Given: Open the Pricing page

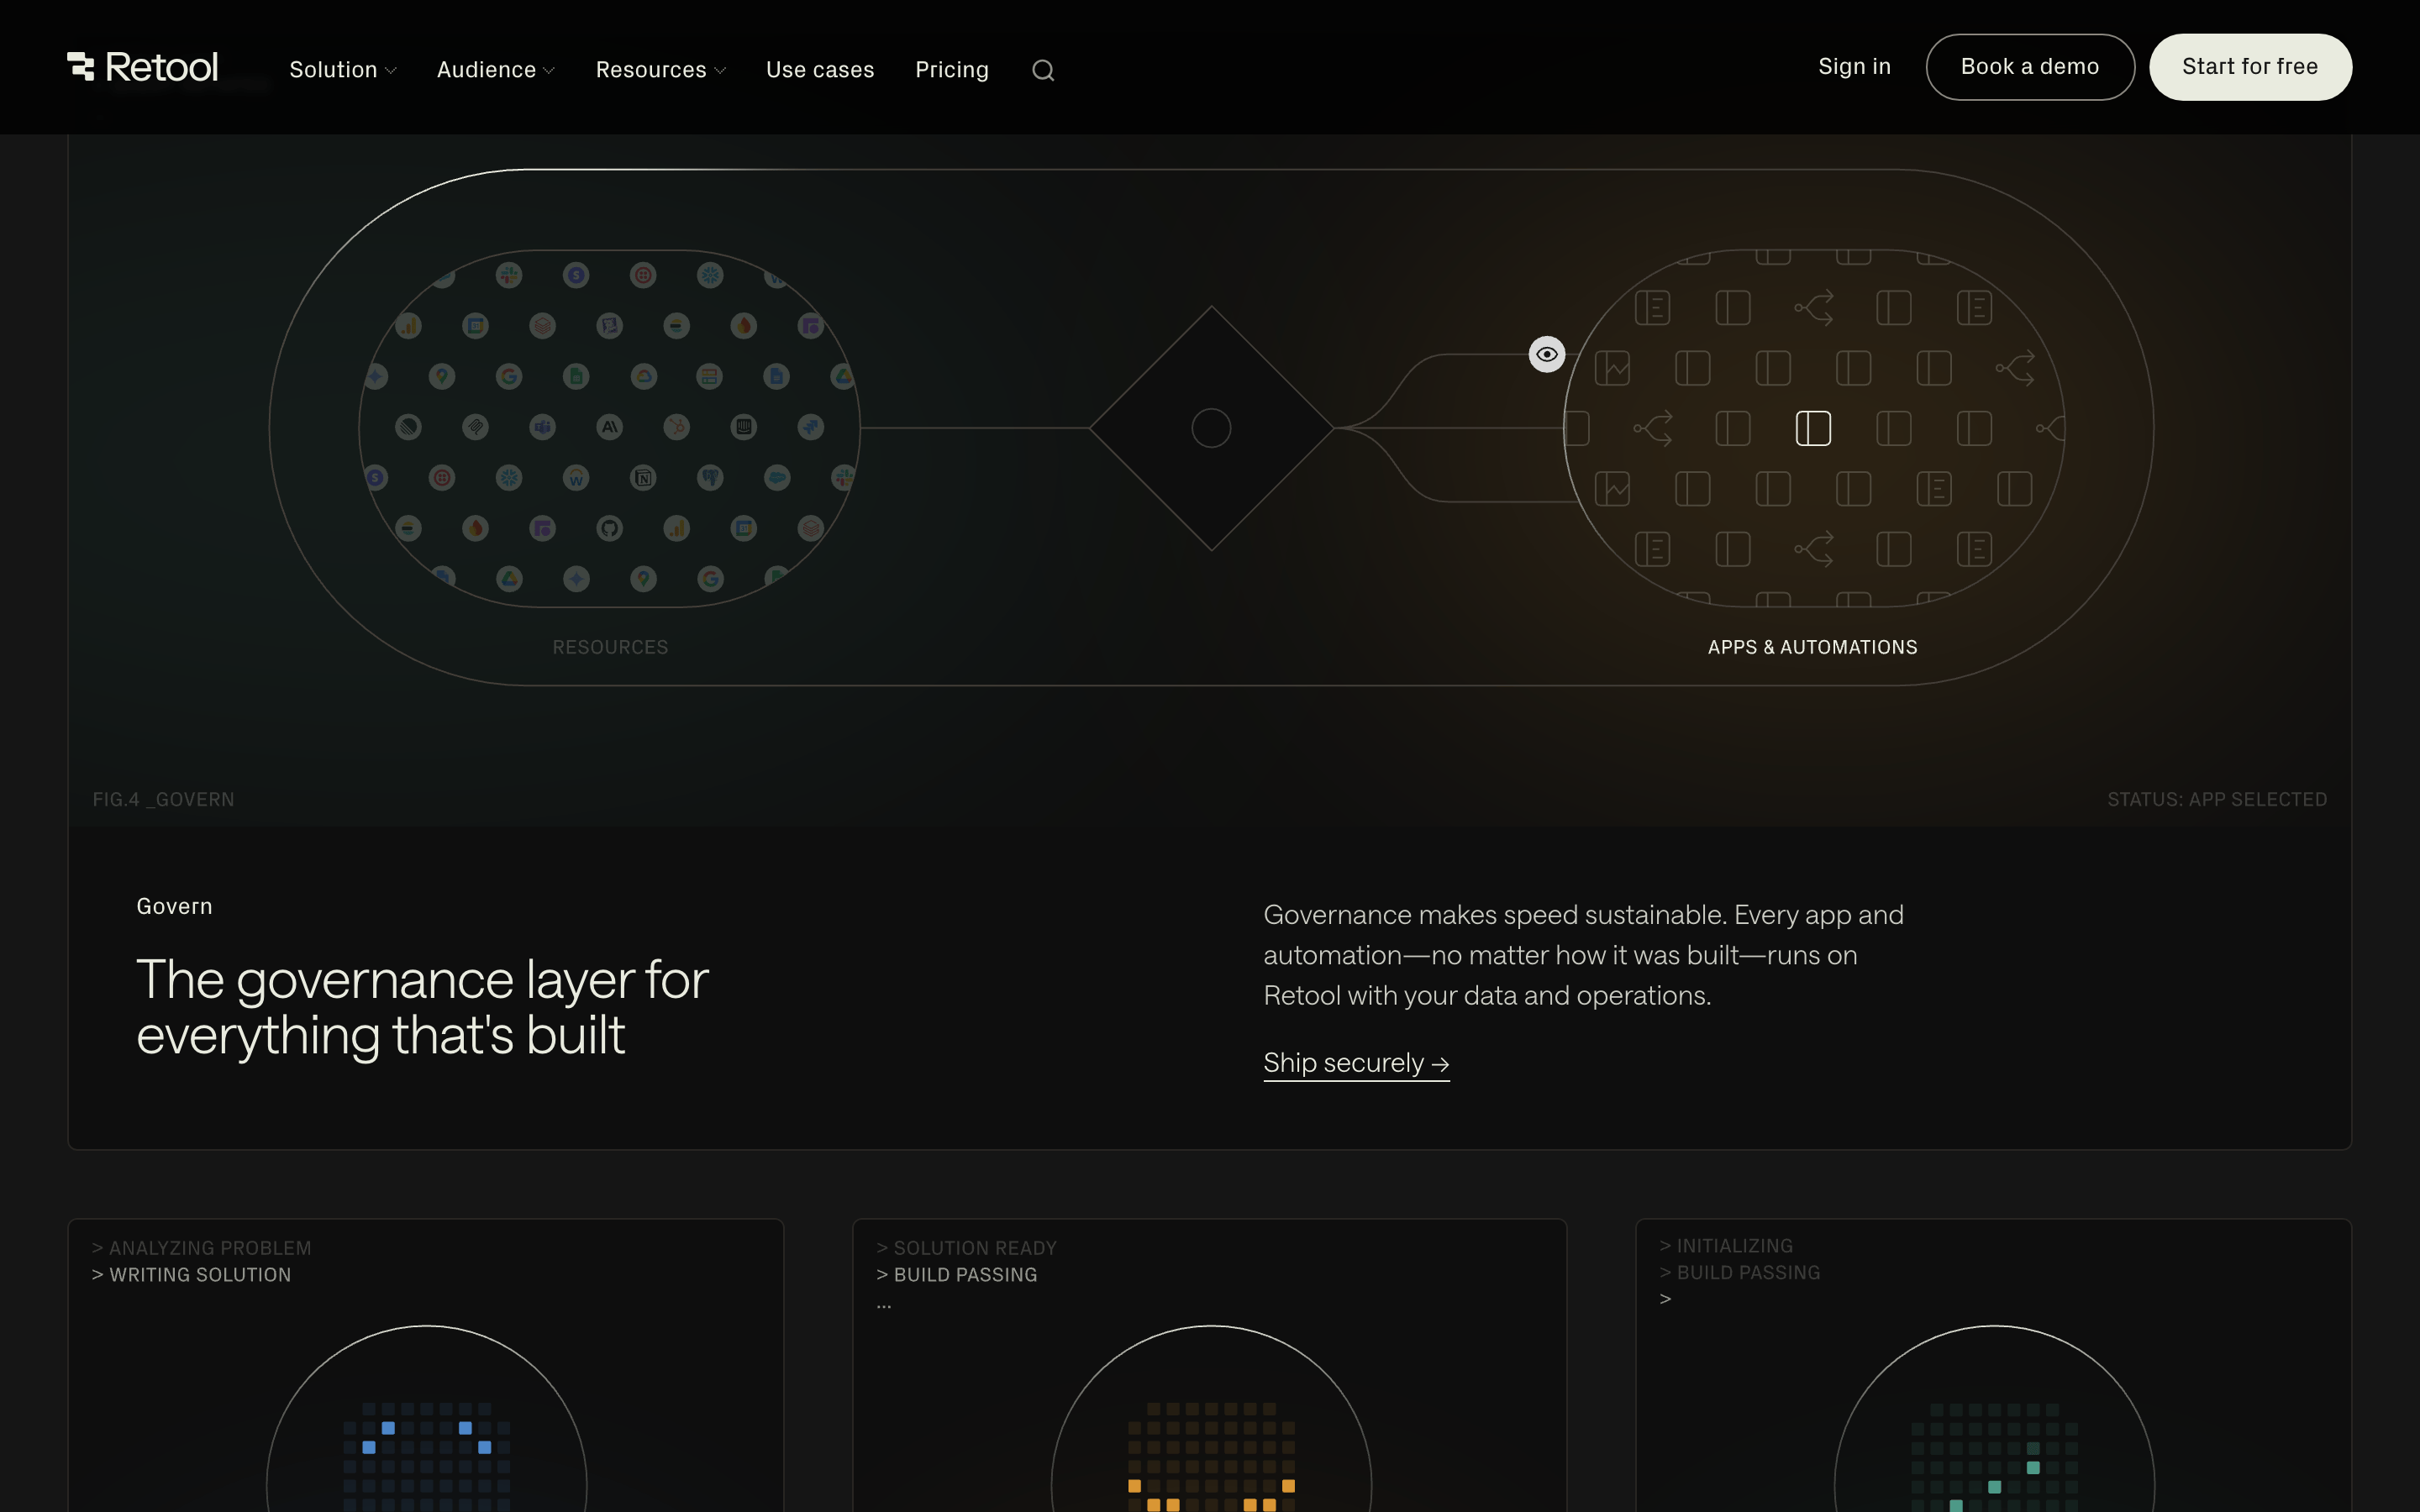Looking at the screenshot, I should point(952,70).
